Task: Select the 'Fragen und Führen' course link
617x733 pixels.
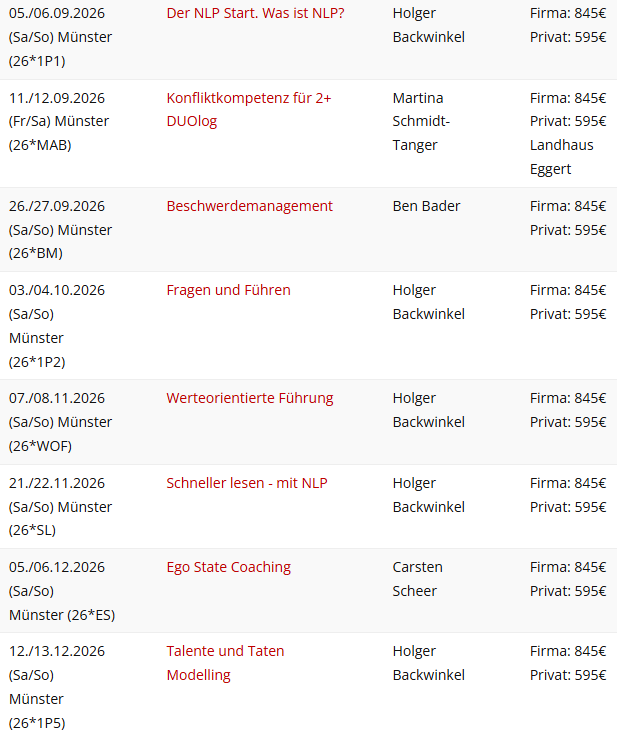Action: pyautogui.click(x=228, y=290)
